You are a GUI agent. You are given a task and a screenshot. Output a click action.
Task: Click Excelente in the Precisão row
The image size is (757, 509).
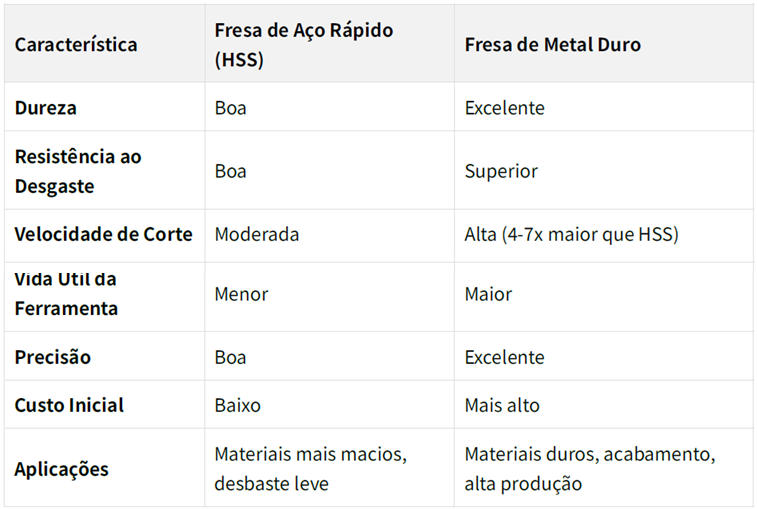click(504, 357)
